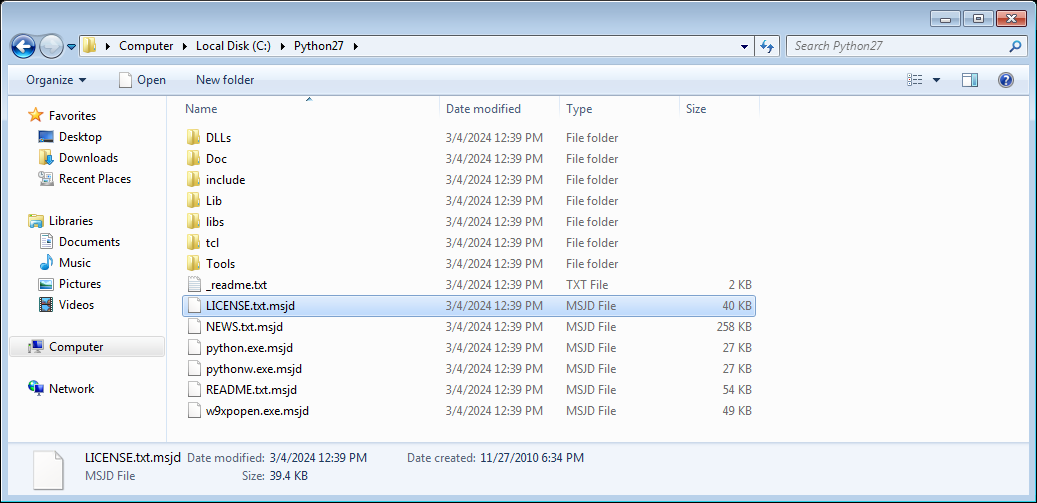This screenshot has height=503, width=1037.
Task: Select the python.exe.msjd file icon
Action: pyautogui.click(x=193, y=348)
